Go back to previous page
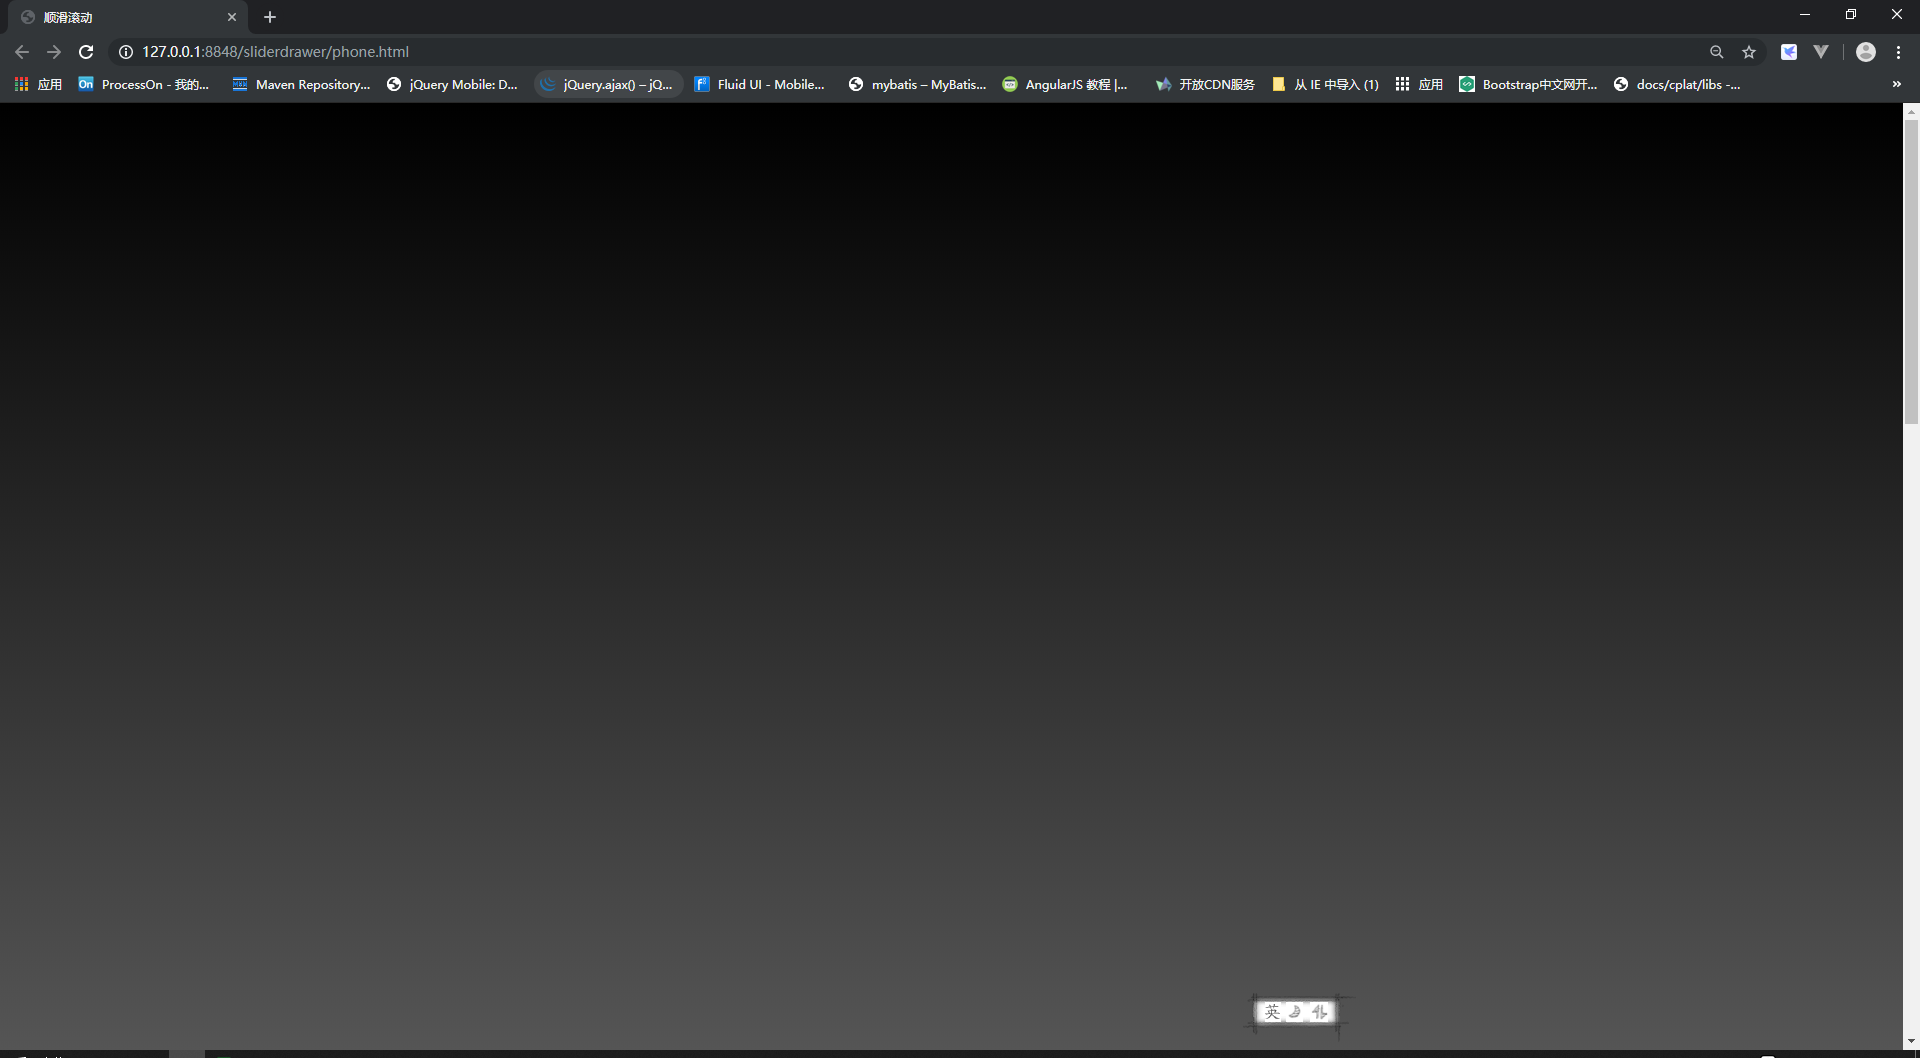 (x=22, y=52)
